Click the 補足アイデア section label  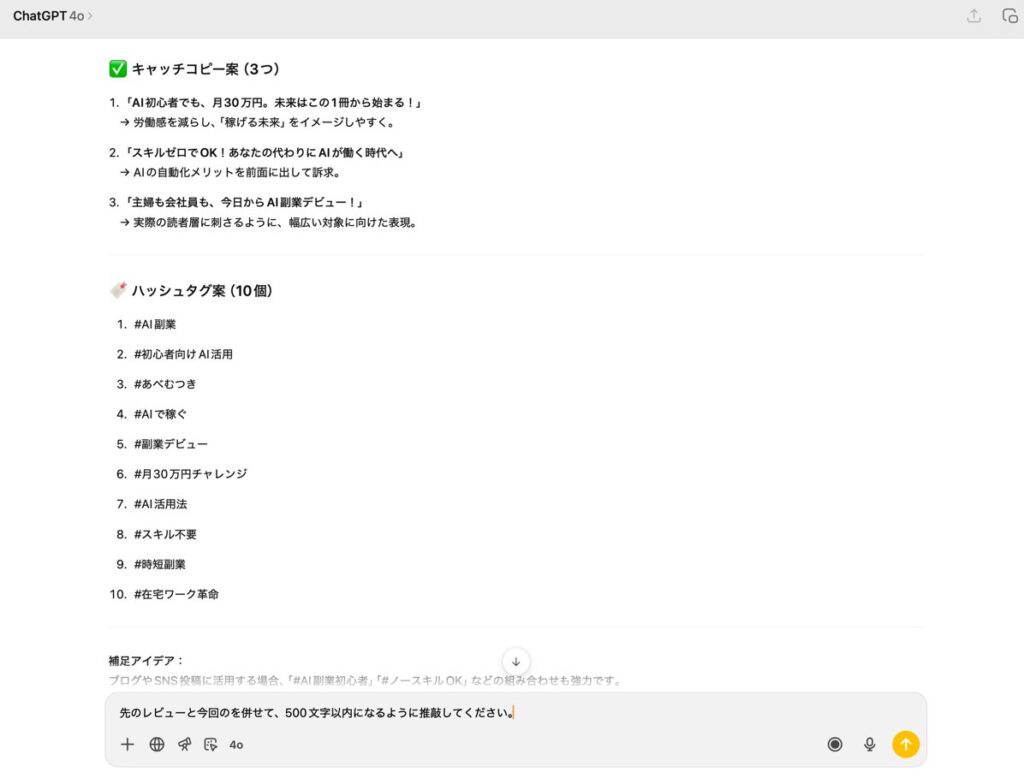(146, 661)
